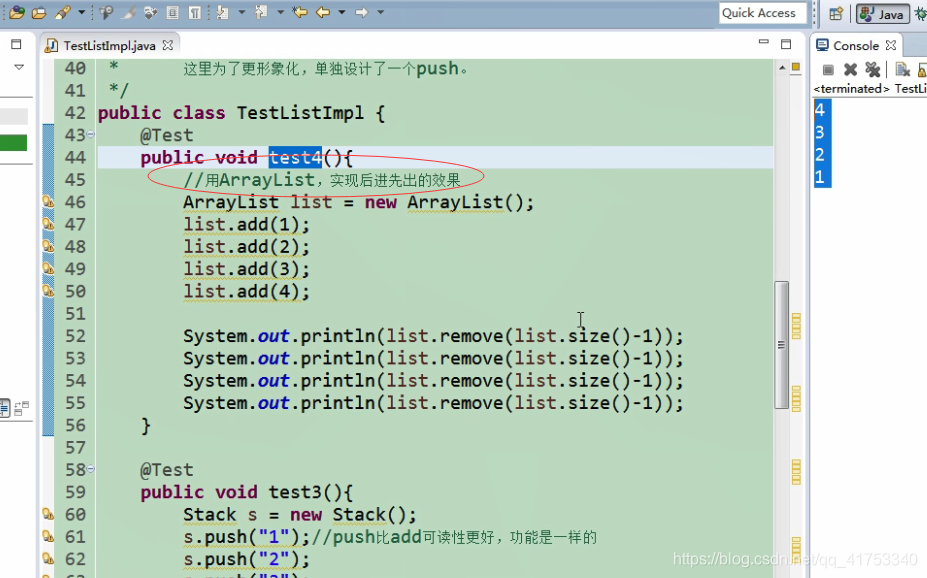Collapse the test3 method at line 58
The width and height of the screenshot is (927, 578).
coord(90,469)
